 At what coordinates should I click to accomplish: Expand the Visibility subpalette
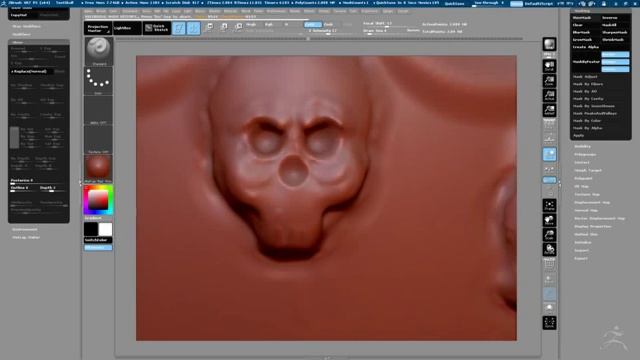pos(582,146)
